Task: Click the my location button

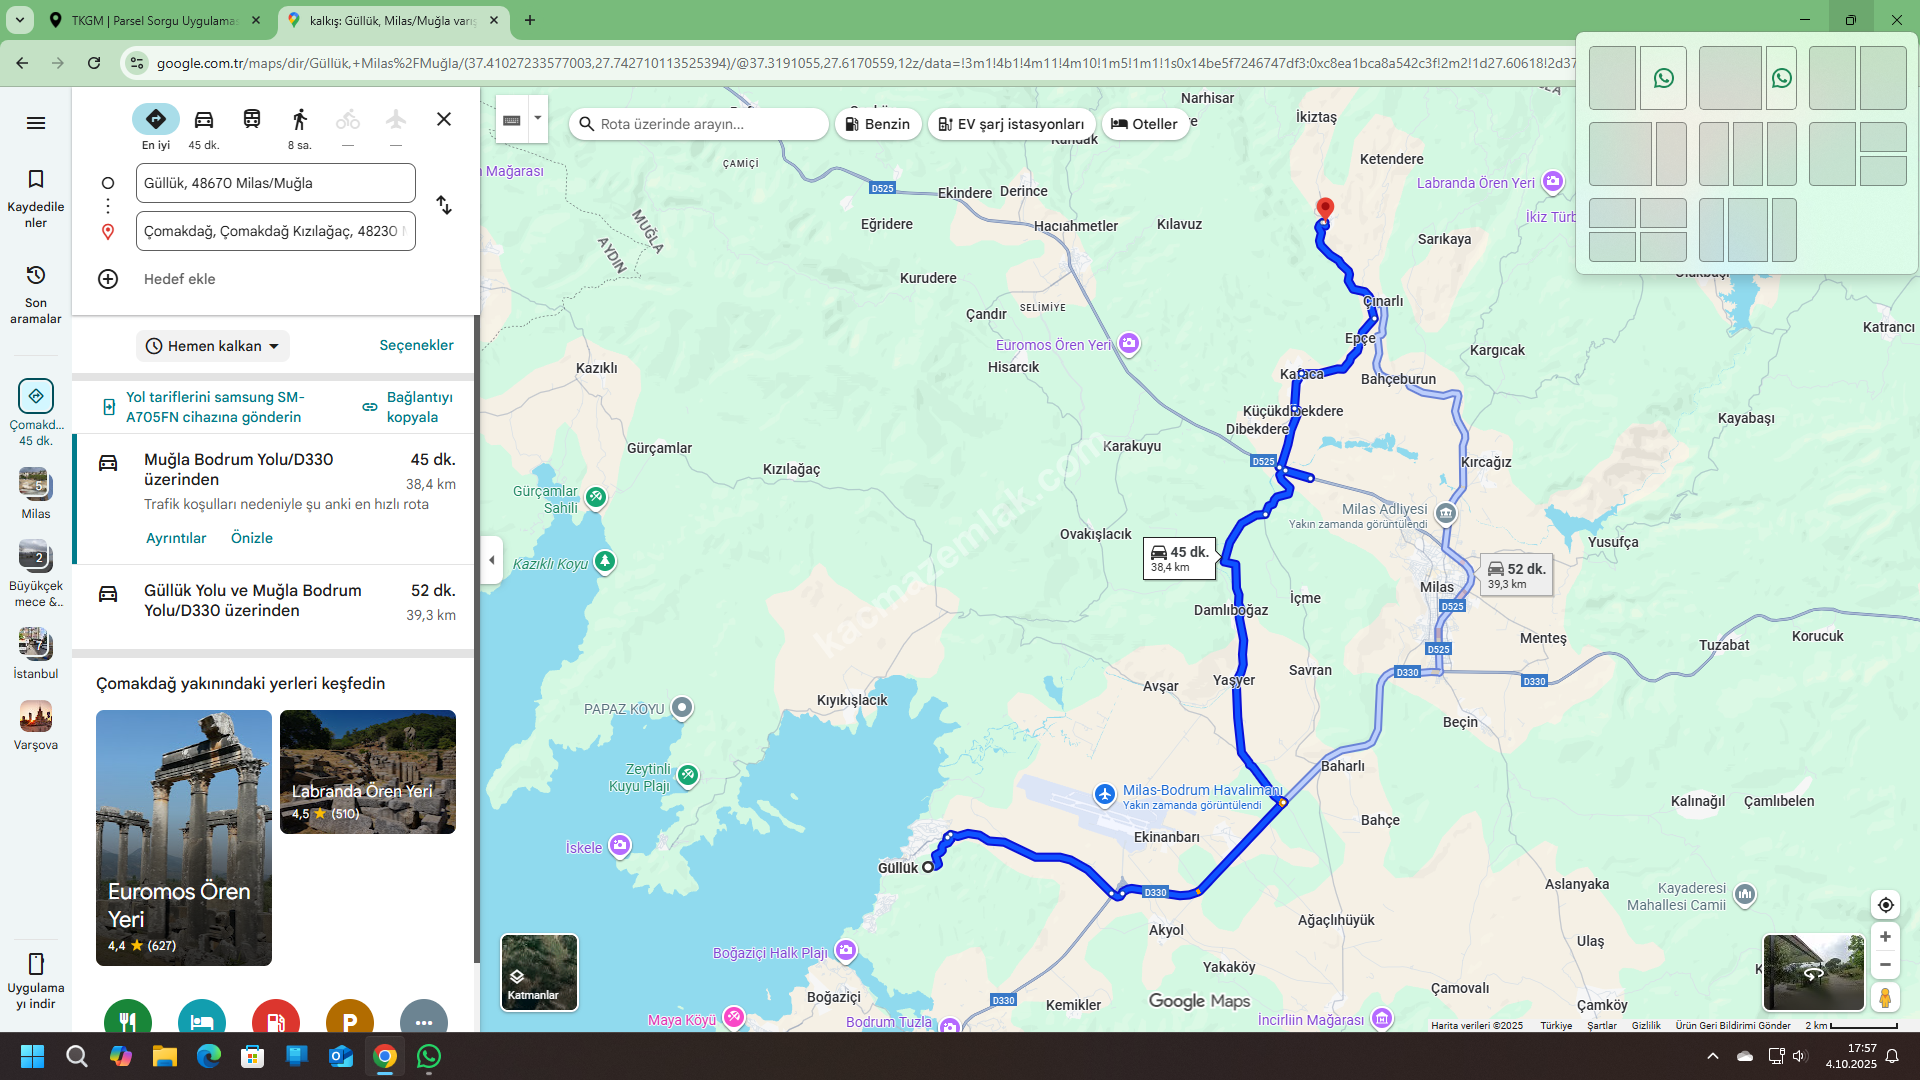Action: coord(1885,905)
